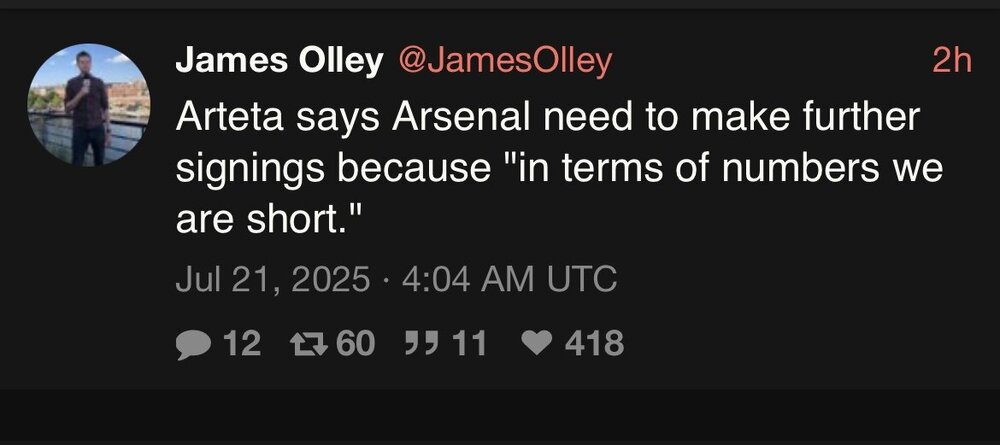The height and width of the screenshot is (445, 1000).
Task: Like the tweet with the heart icon
Action: (538, 344)
